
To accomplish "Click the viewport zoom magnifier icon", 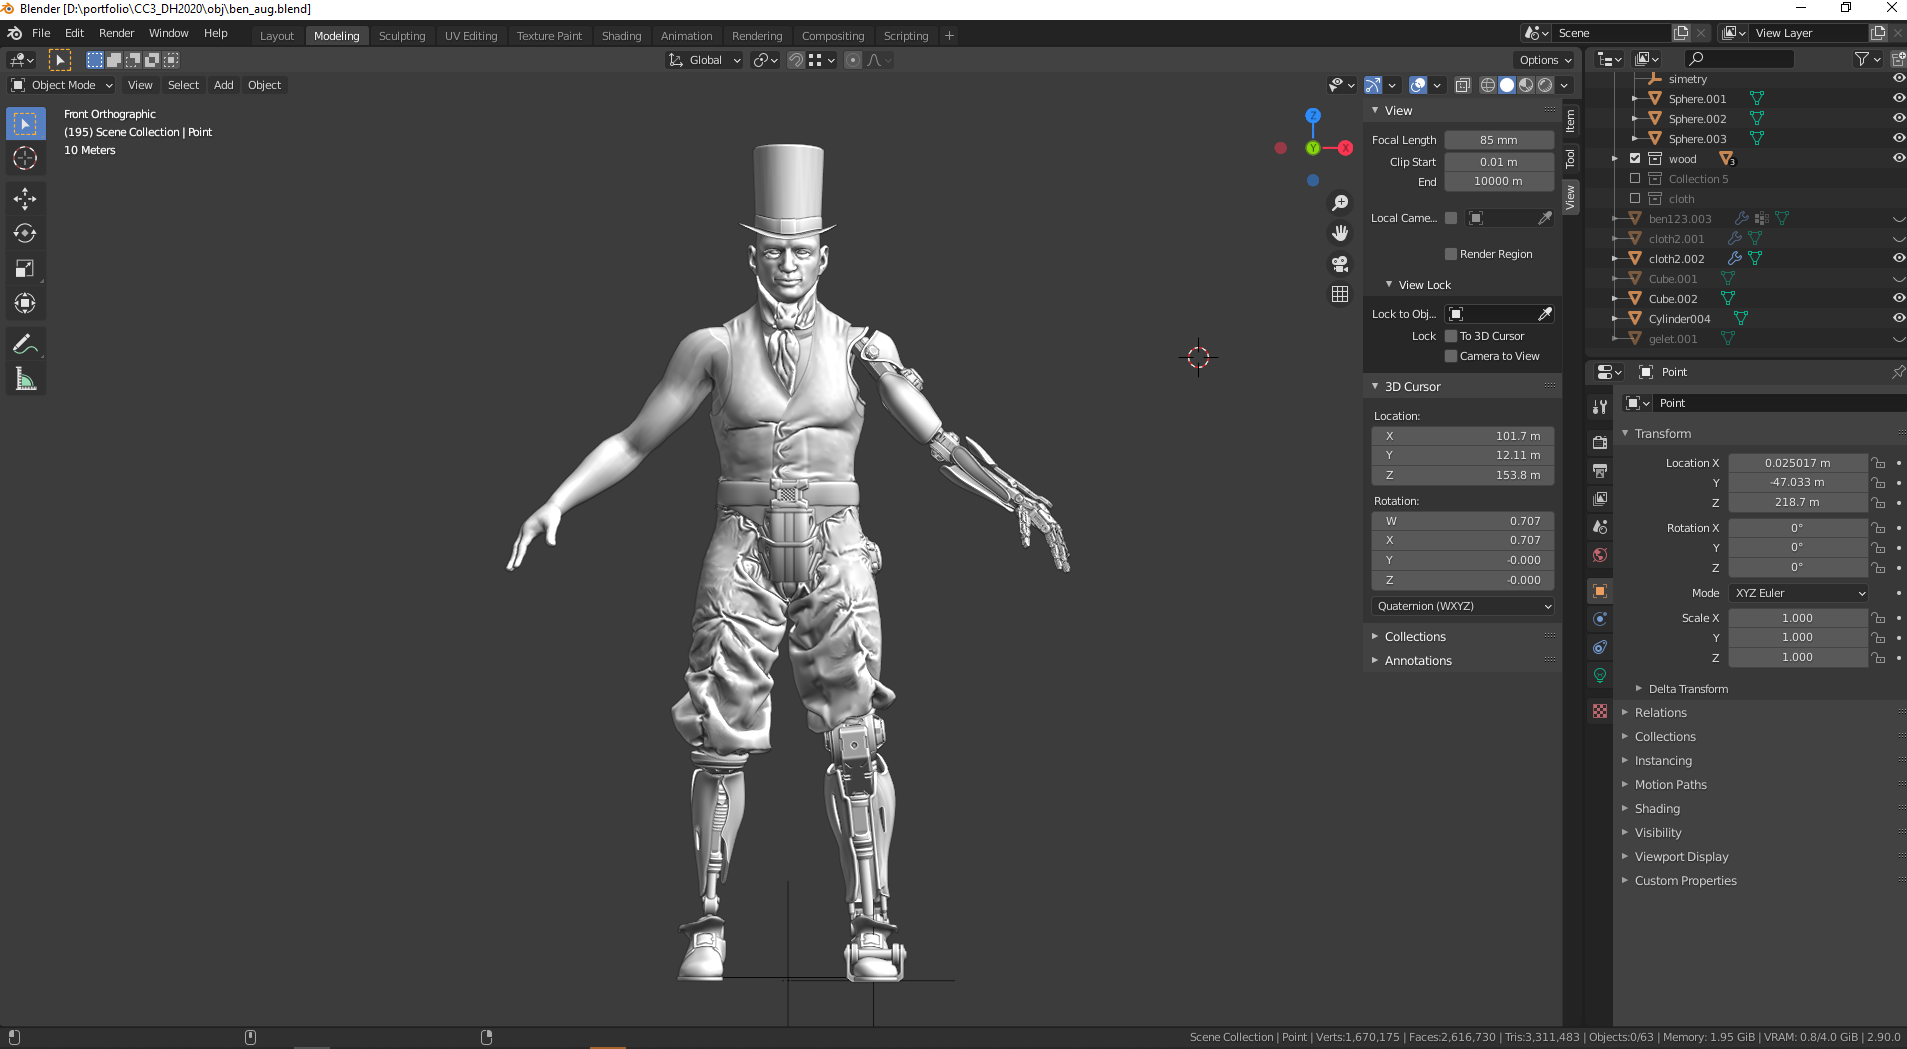I will [x=1340, y=203].
